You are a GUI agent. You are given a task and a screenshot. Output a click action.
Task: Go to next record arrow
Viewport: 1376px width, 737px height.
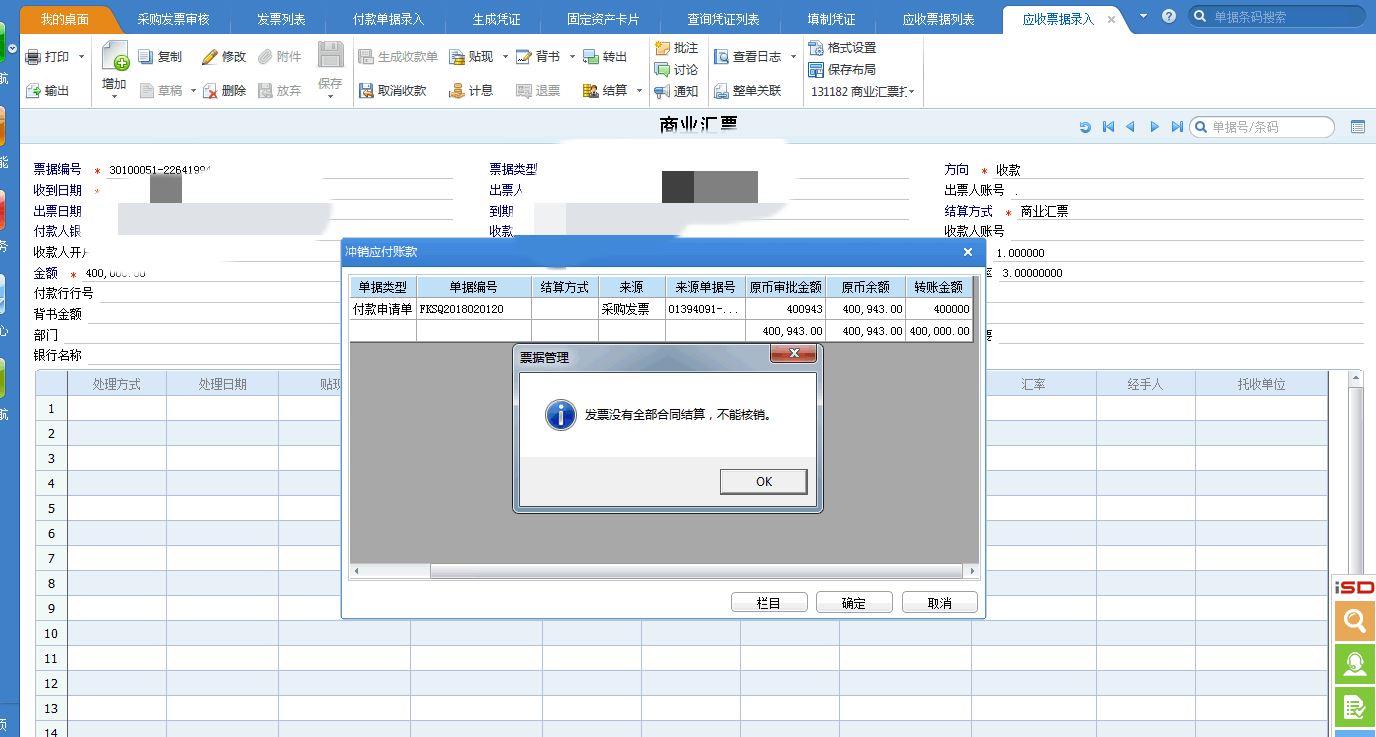coord(1154,127)
